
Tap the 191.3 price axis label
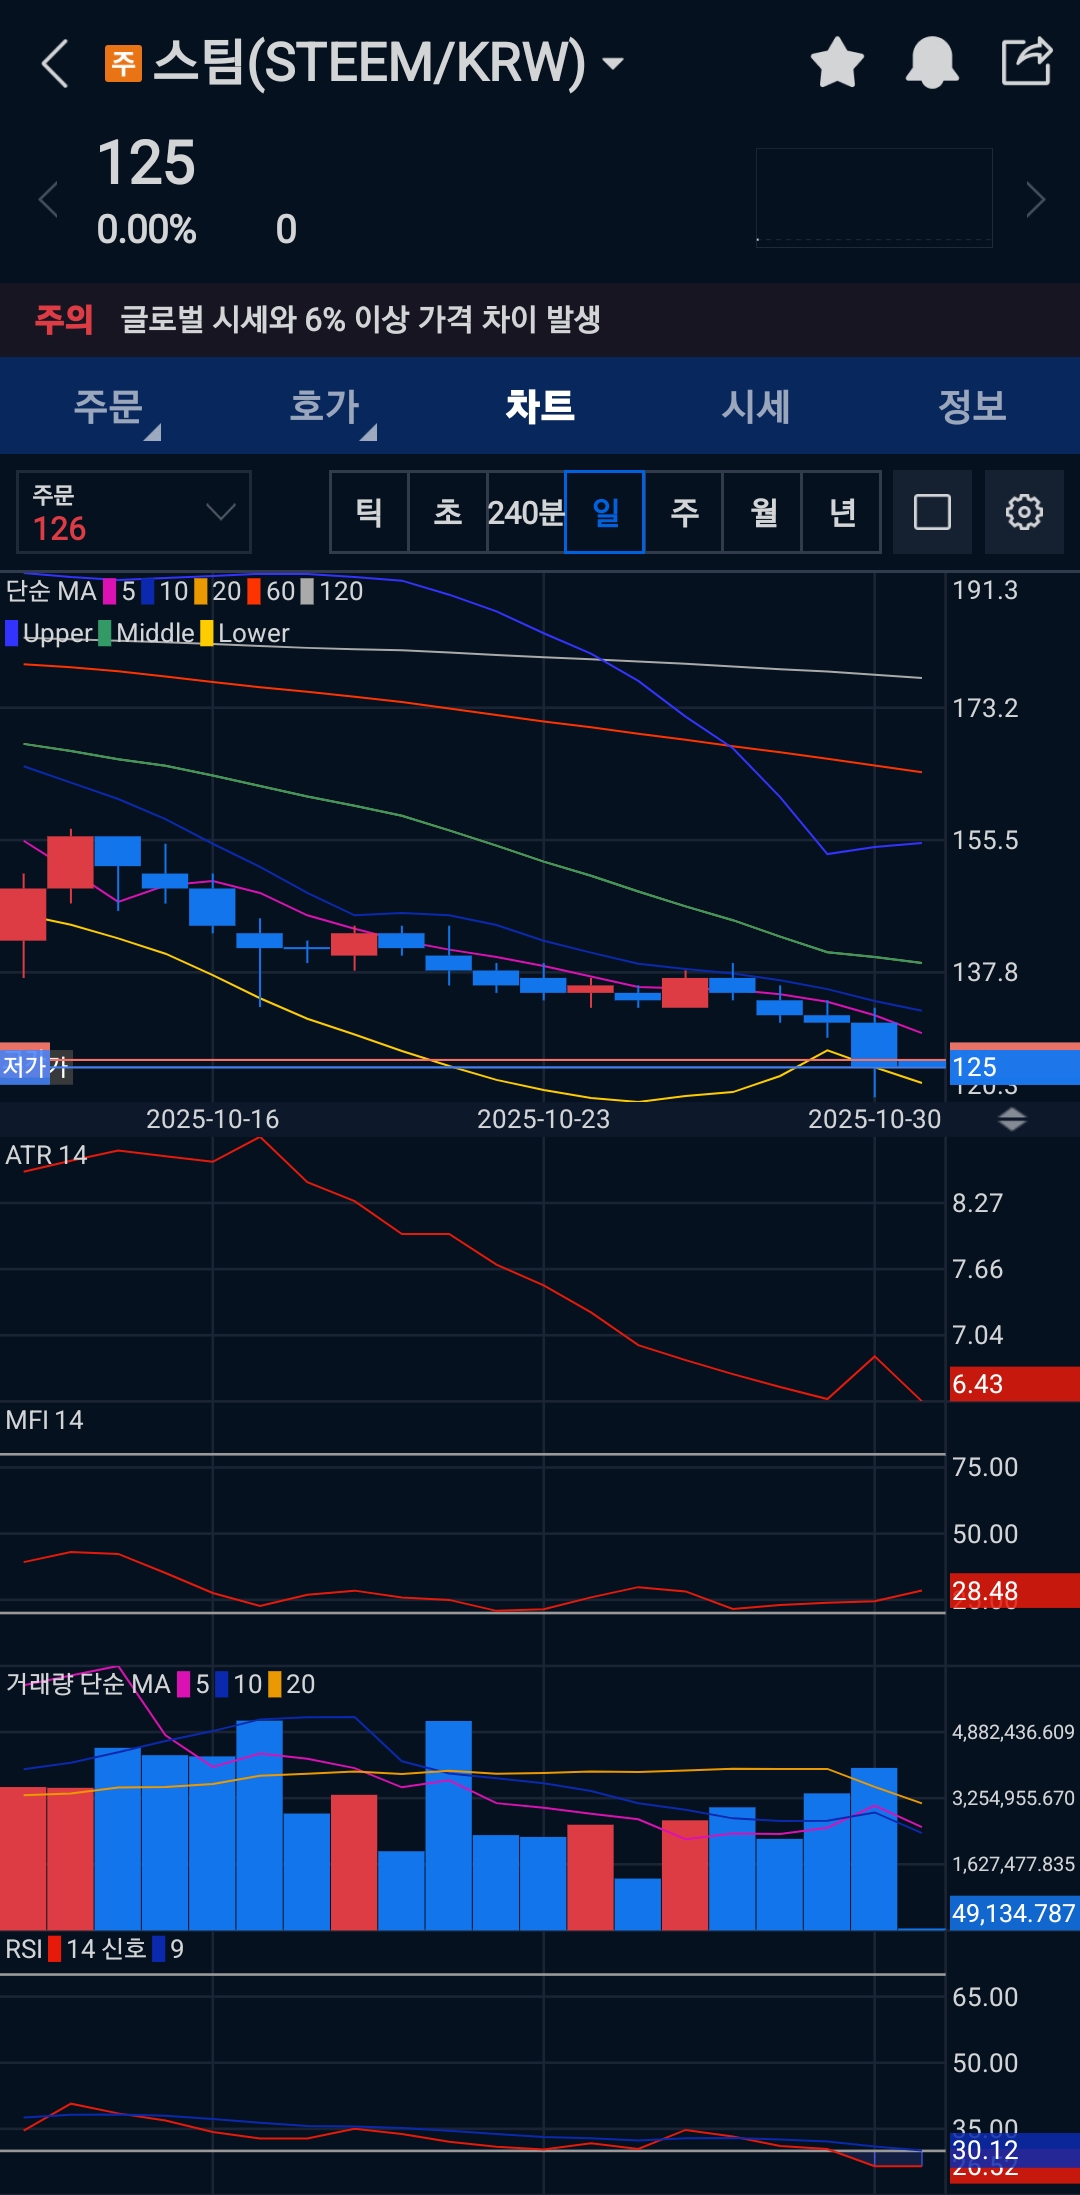tap(985, 590)
